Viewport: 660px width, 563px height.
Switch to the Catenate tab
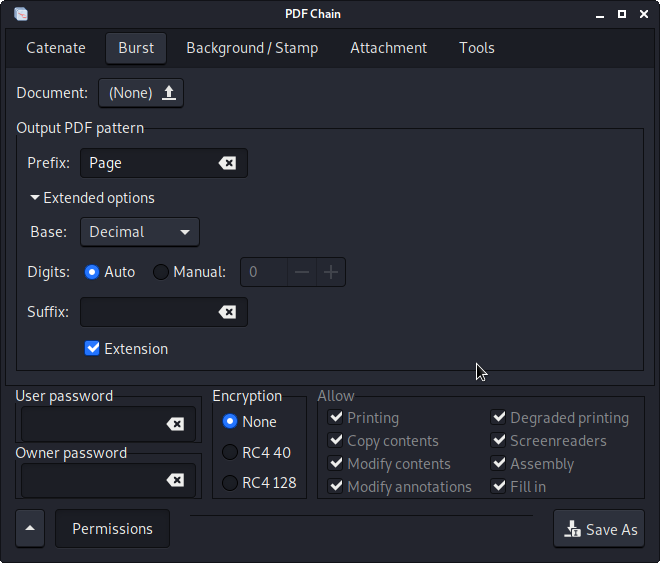tap(56, 48)
